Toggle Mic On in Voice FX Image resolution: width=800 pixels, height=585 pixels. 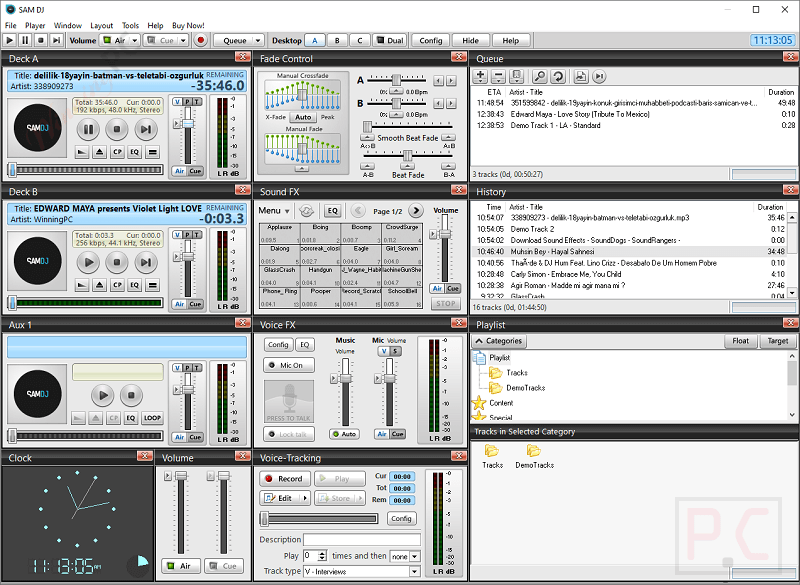289,365
